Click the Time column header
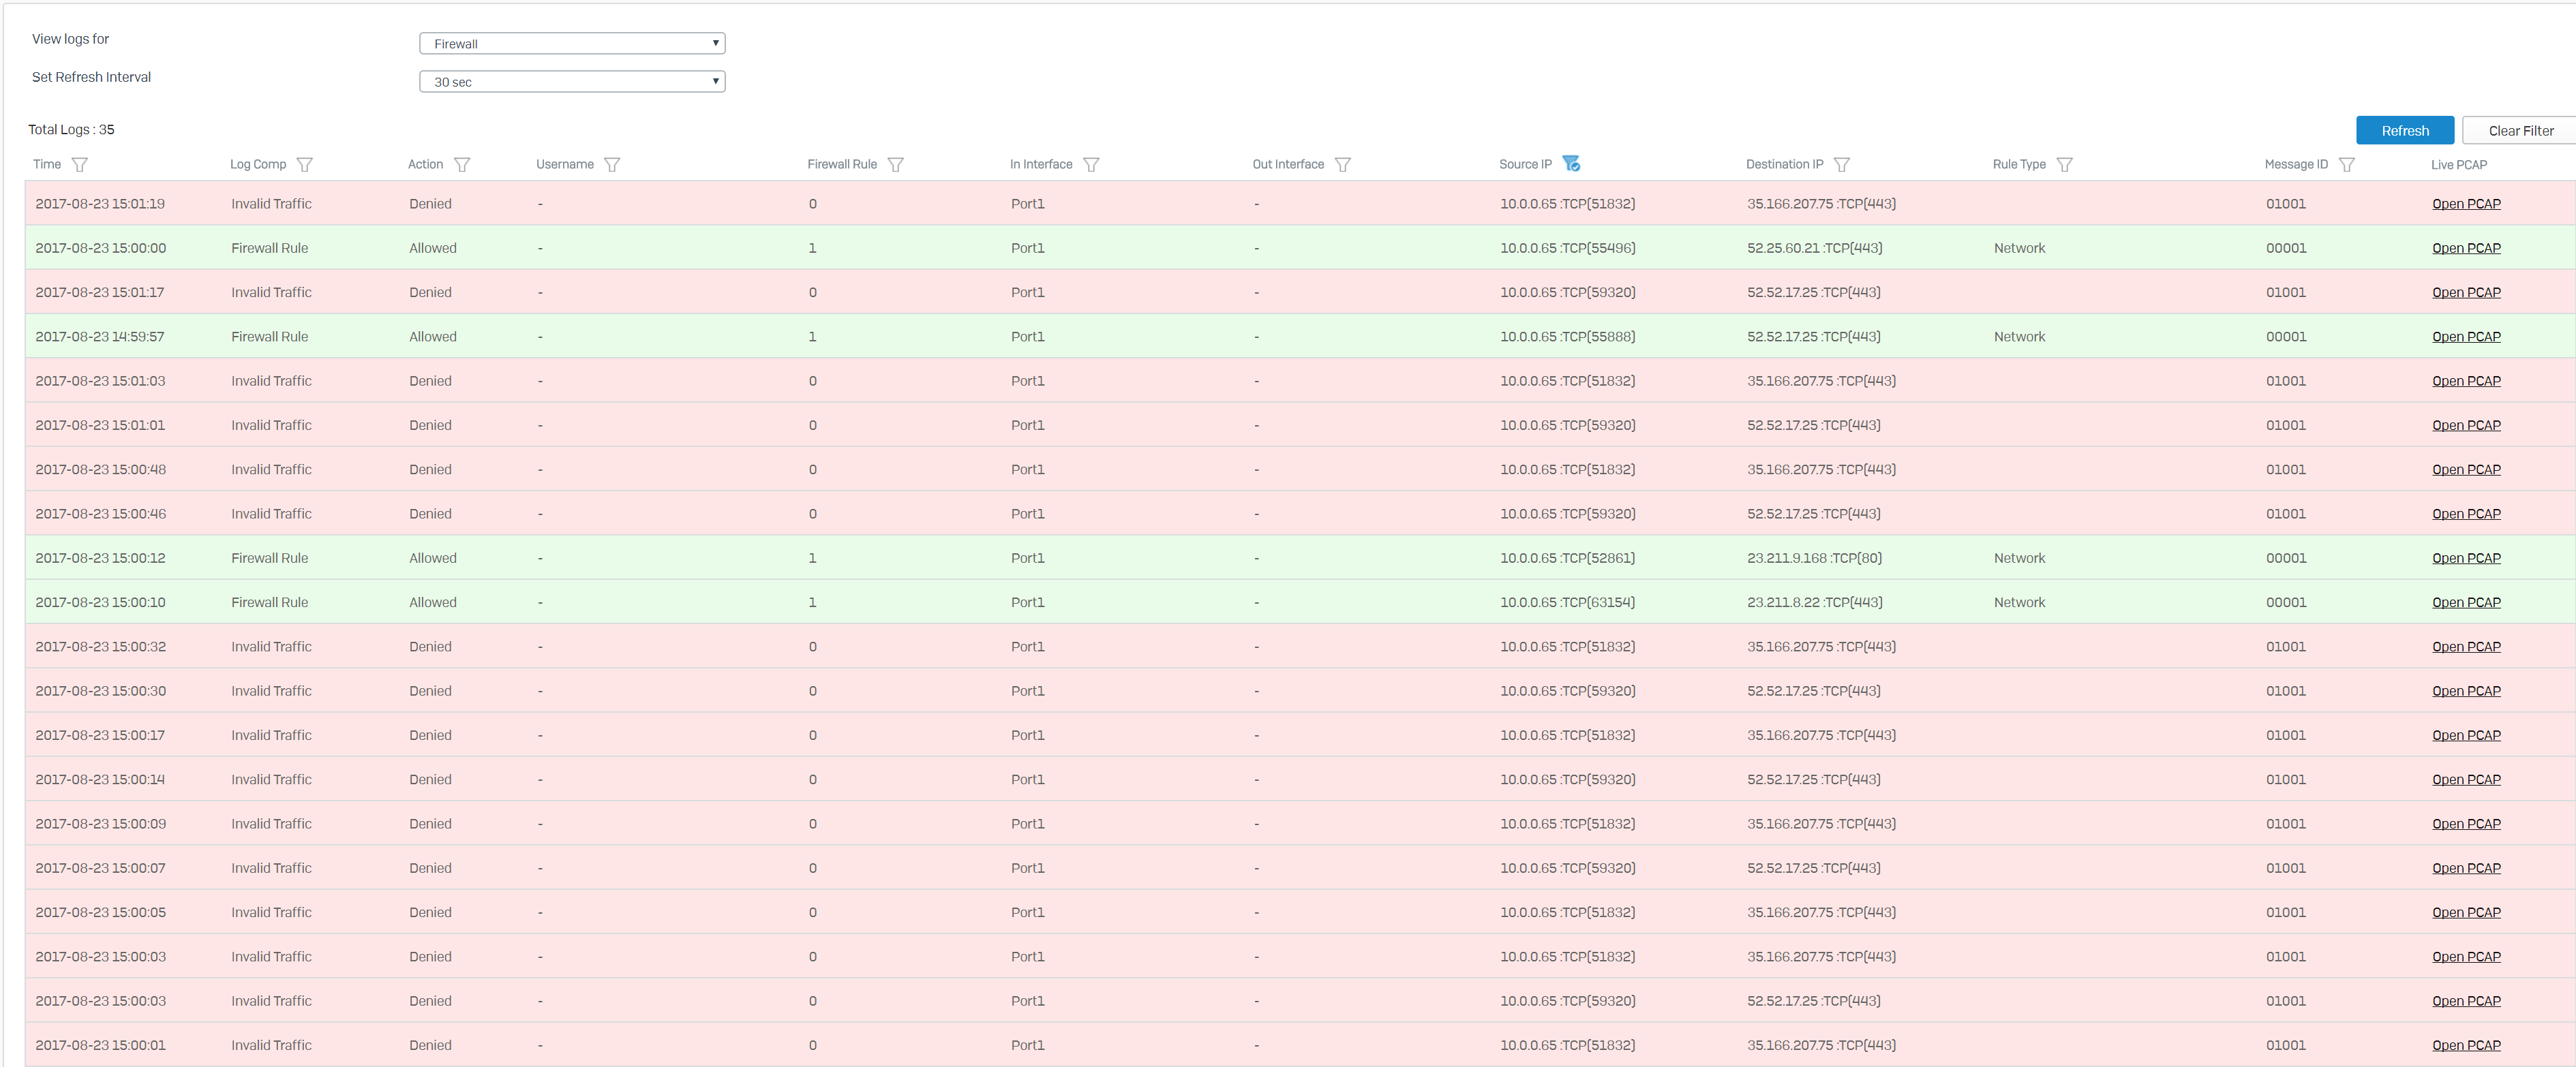The height and width of the screenshot is (1067, 2576). (x=47, y=165)
